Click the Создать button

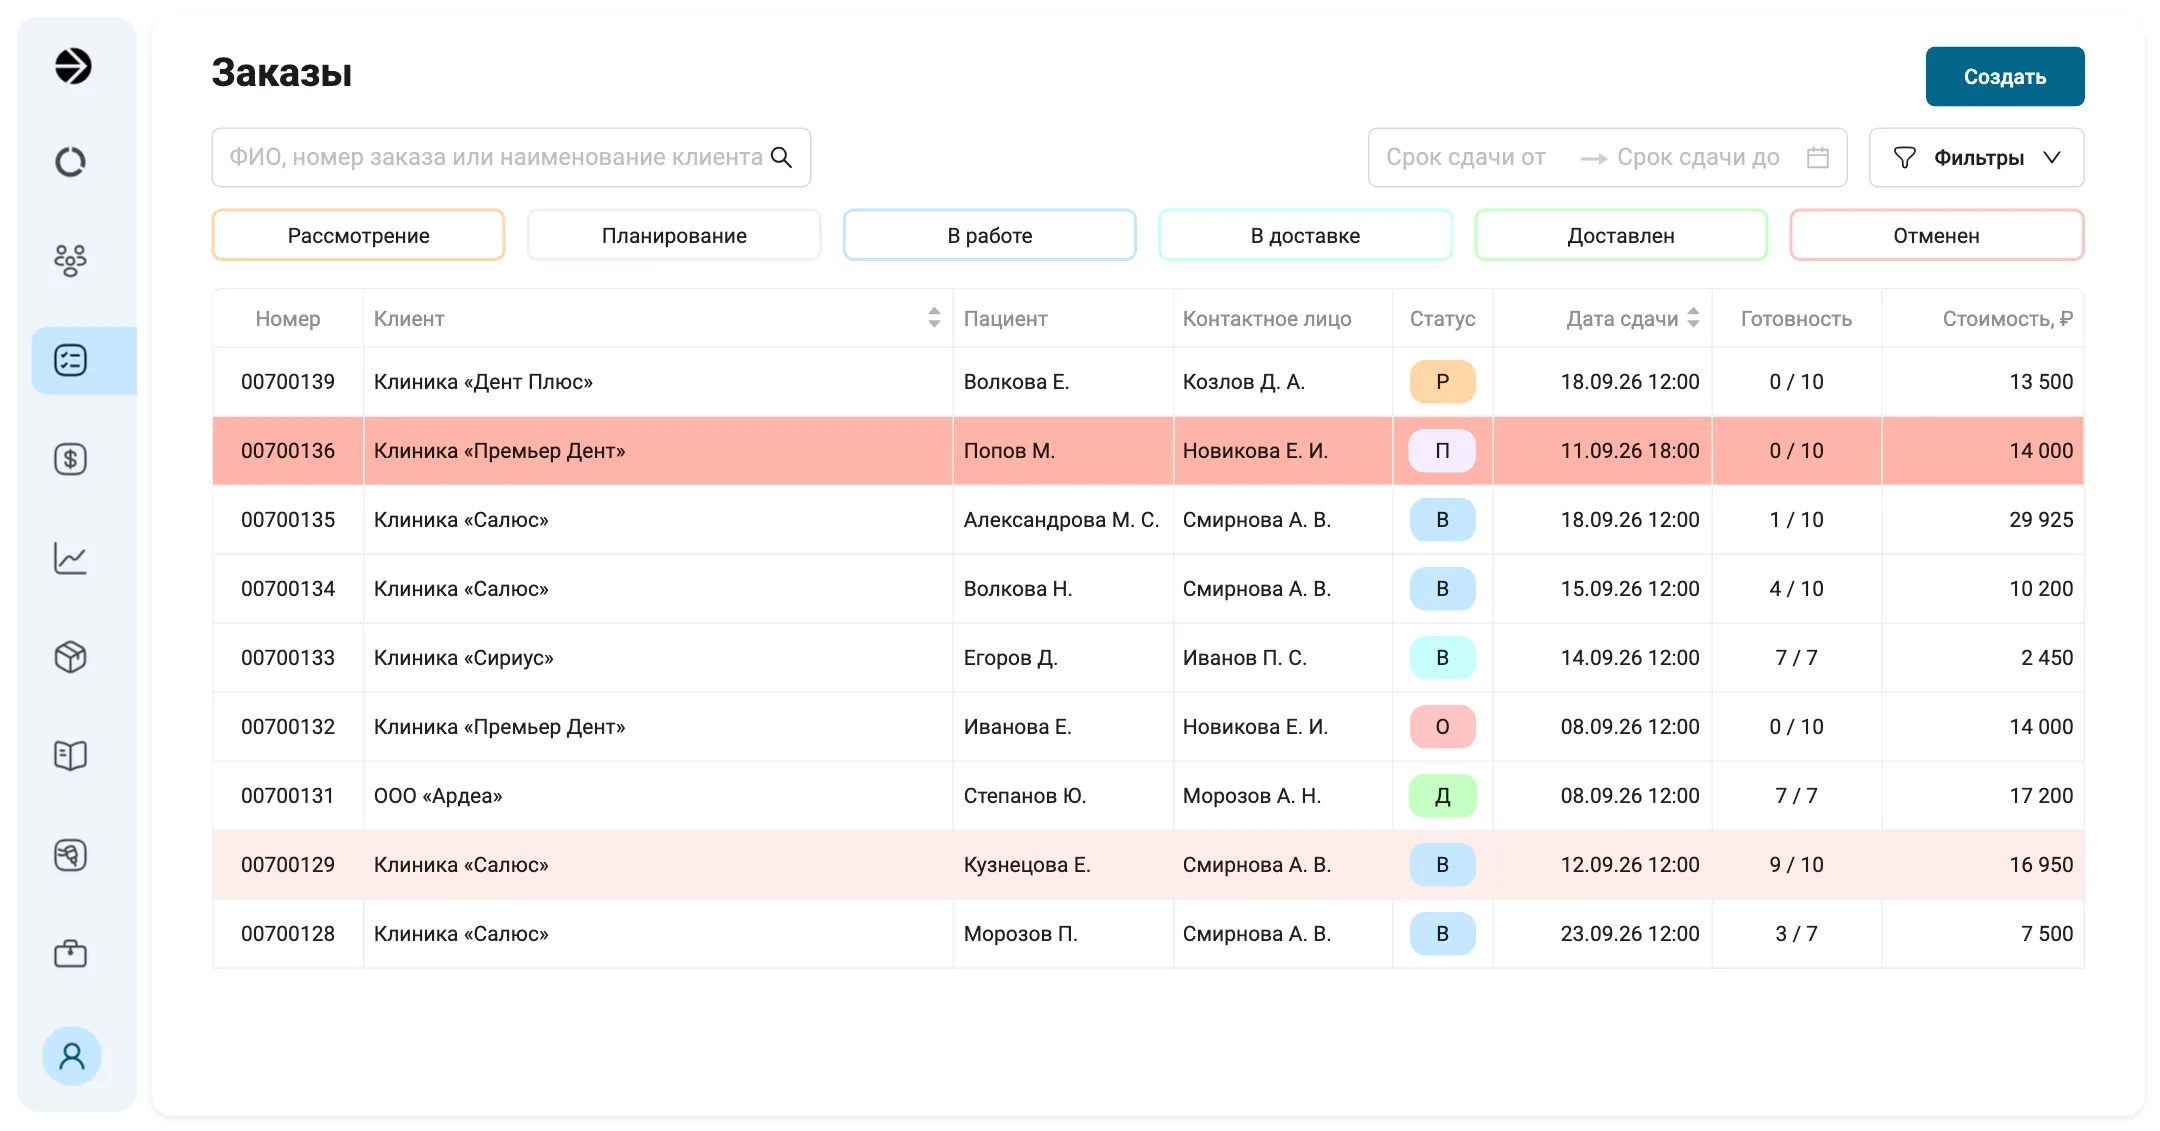pyautogui.click(x=2005, y=77)
